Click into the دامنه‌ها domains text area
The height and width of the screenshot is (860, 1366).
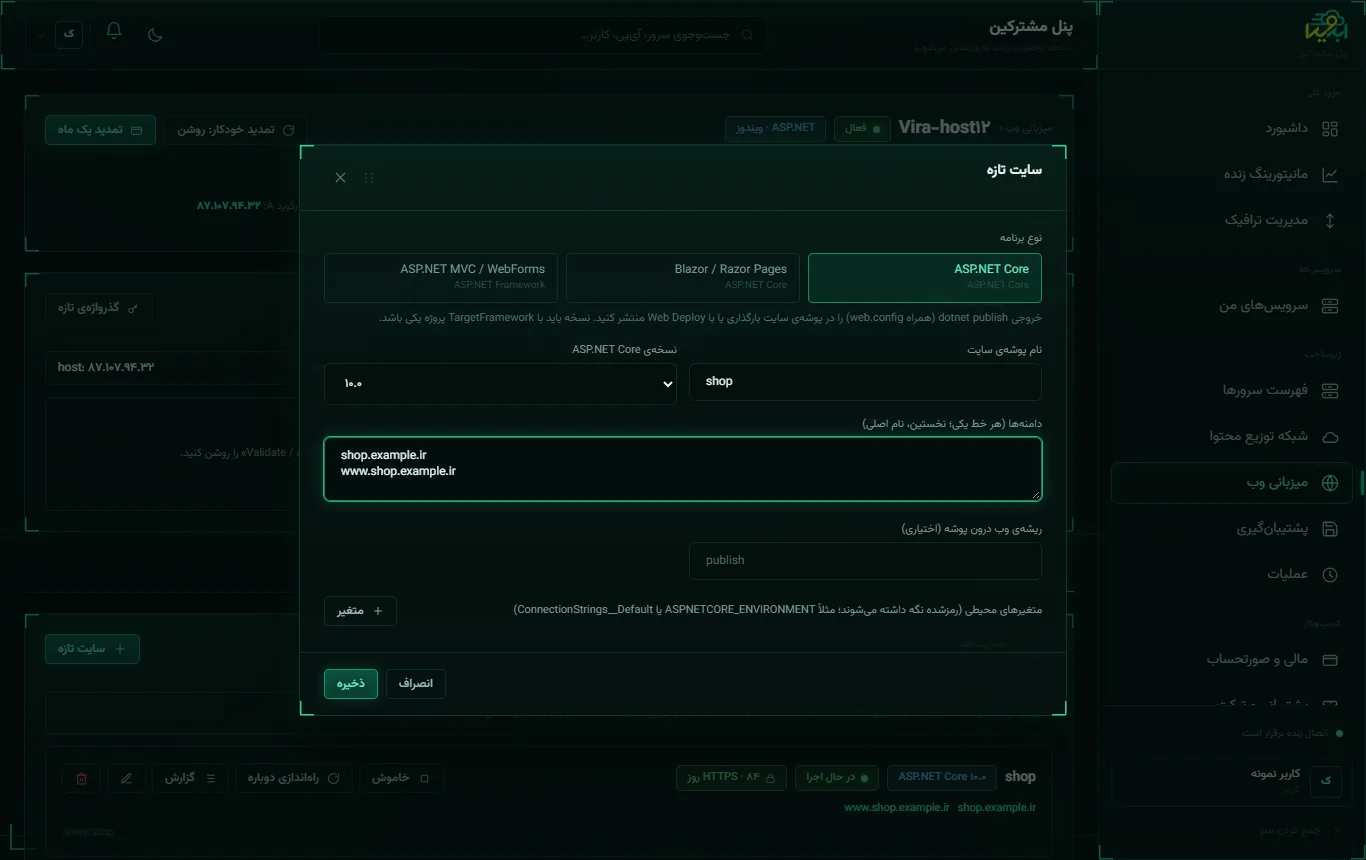click(x=683, y=469)
